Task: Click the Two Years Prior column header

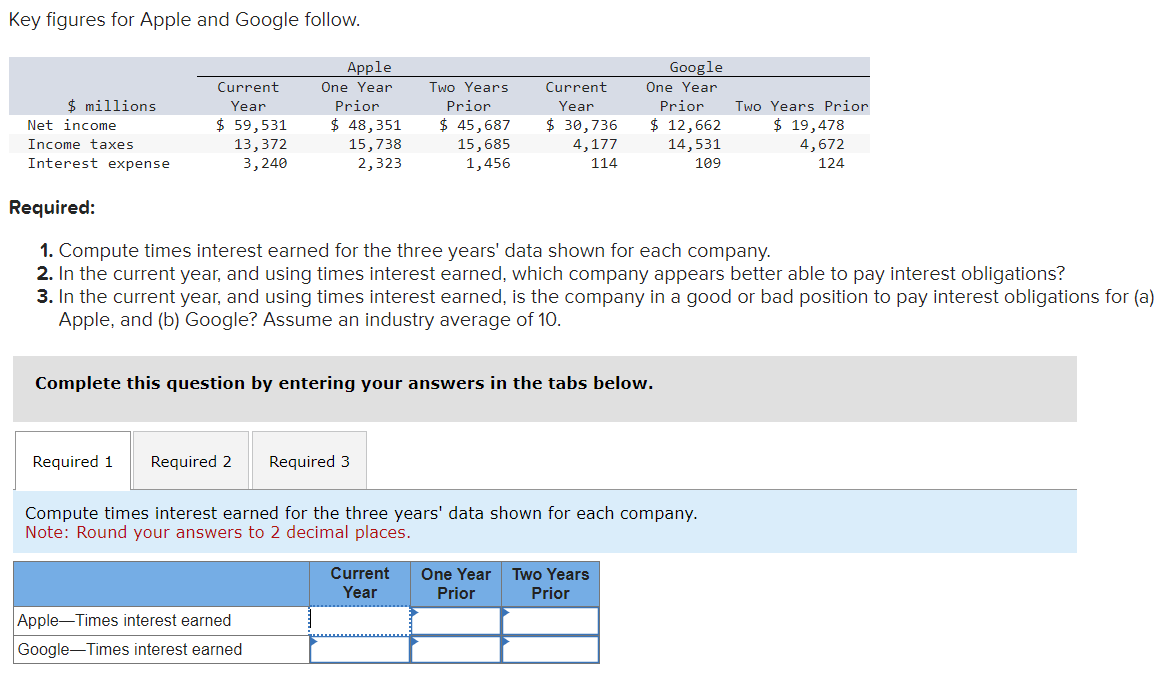Action: [550, 583]
